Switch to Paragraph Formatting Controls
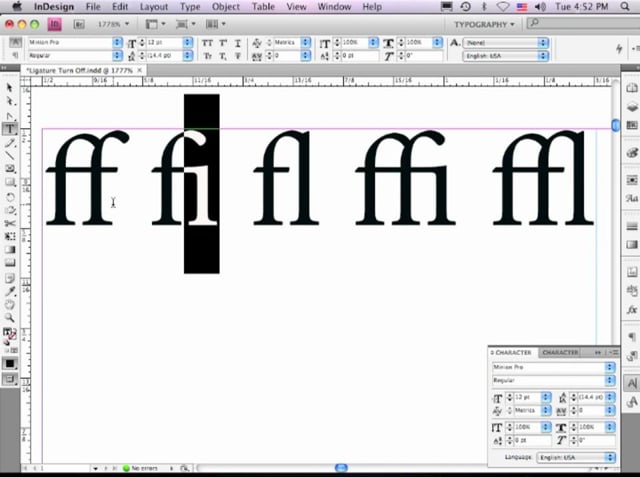 click(x=15, y=55)
